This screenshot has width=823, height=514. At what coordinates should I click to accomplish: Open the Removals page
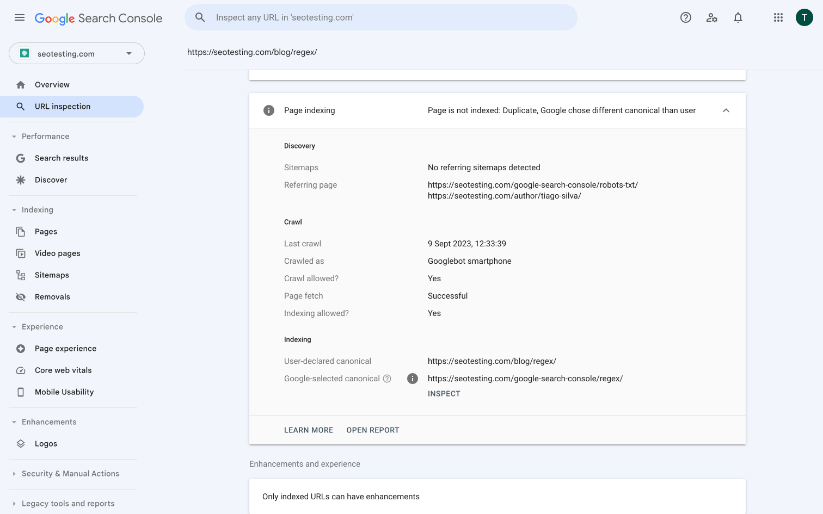point(52,297)
